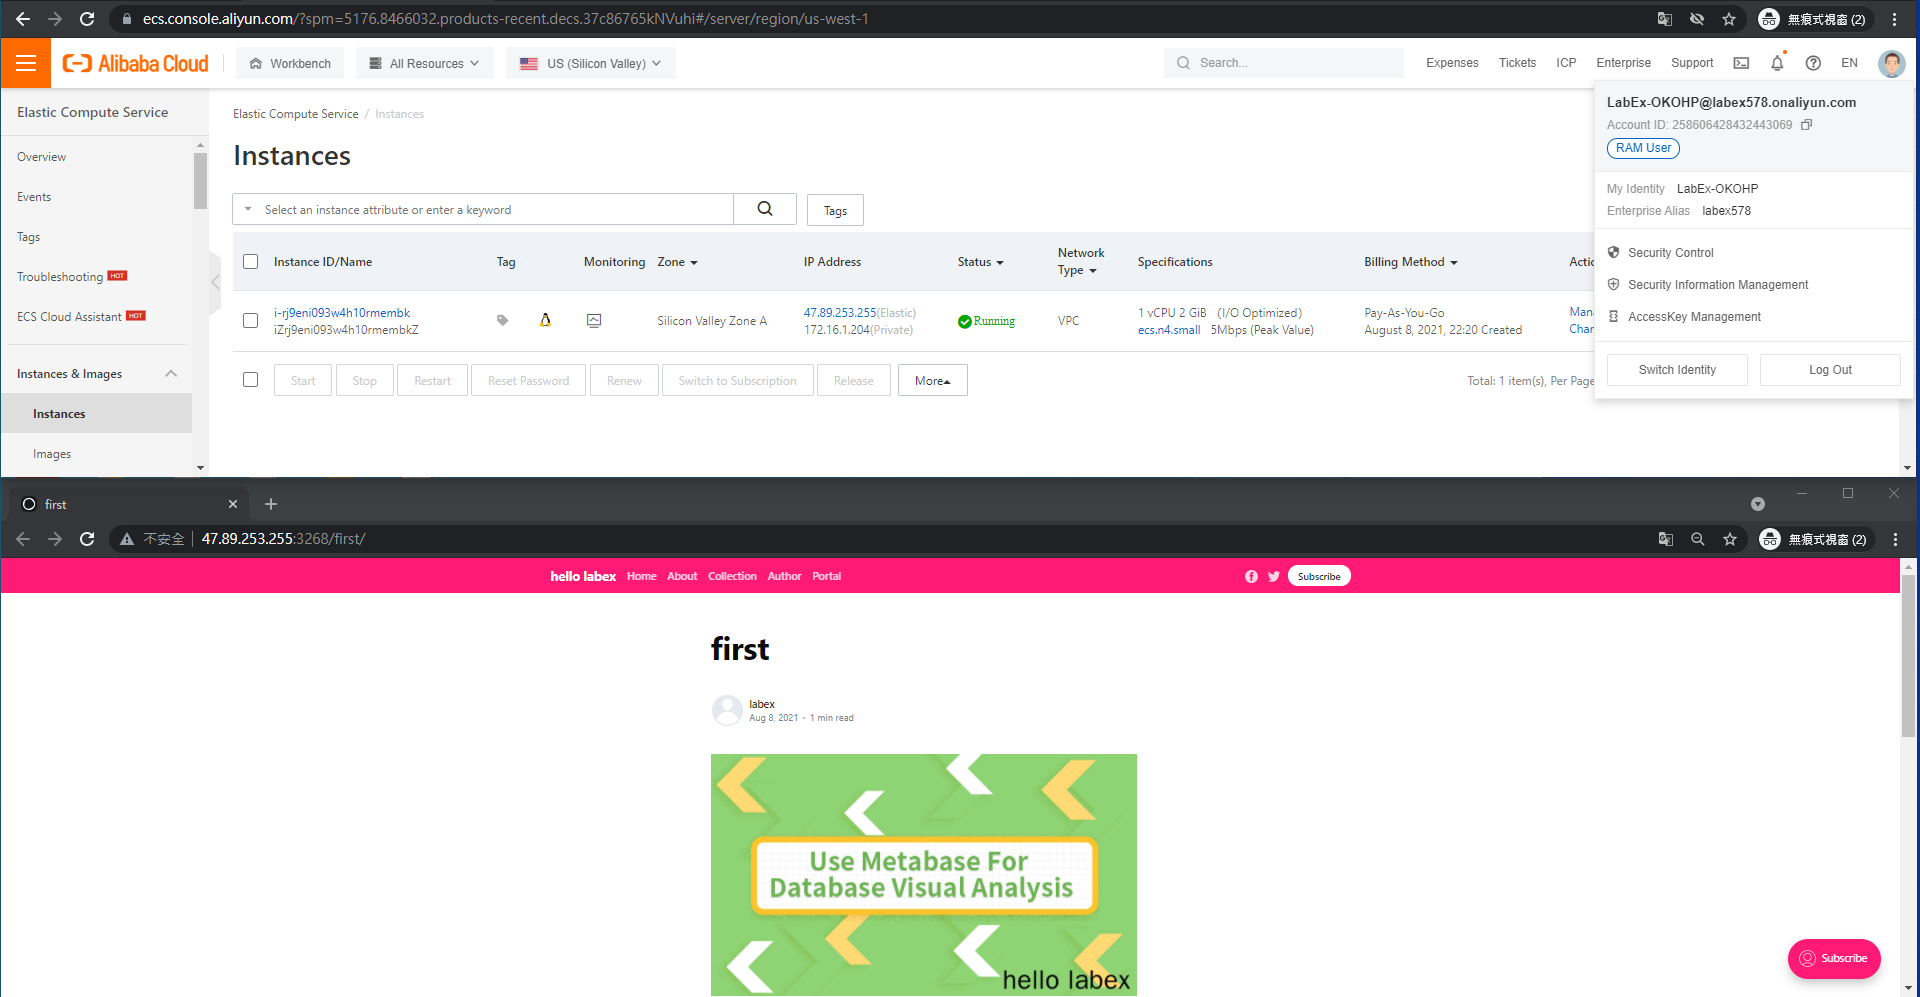Open Images in the ECS sidebar

[x=52, y=454]
